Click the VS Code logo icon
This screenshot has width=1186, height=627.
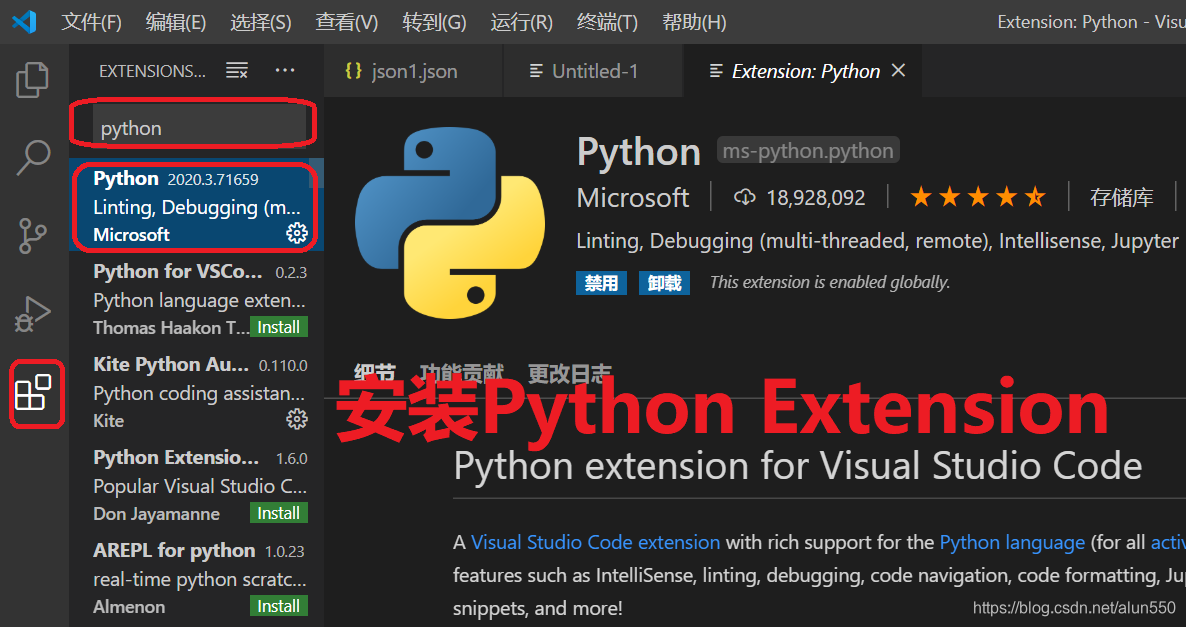coord(23,21)
